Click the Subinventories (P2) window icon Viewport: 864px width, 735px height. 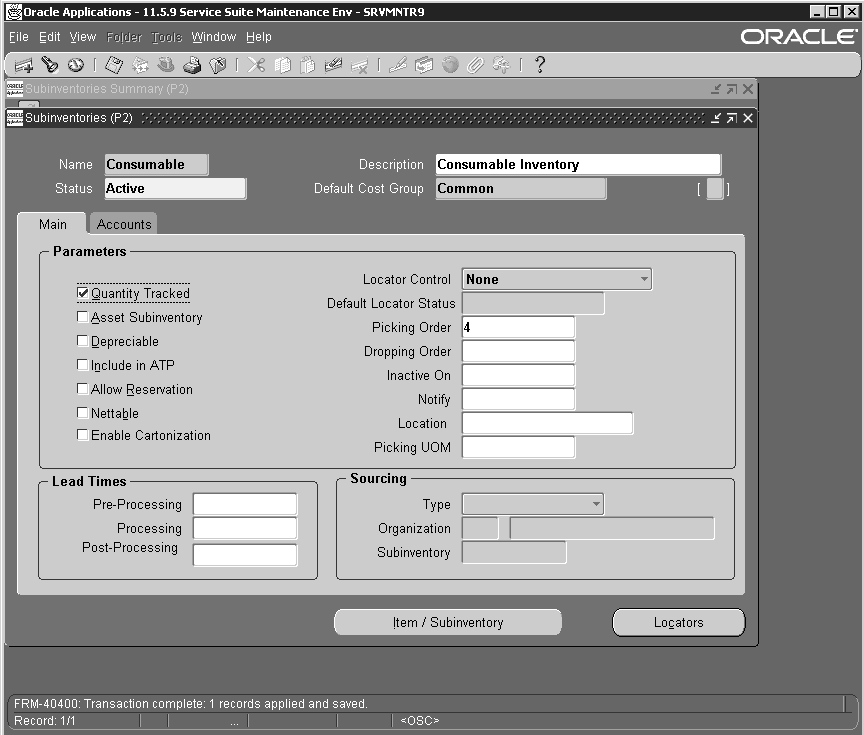(14, 118)
